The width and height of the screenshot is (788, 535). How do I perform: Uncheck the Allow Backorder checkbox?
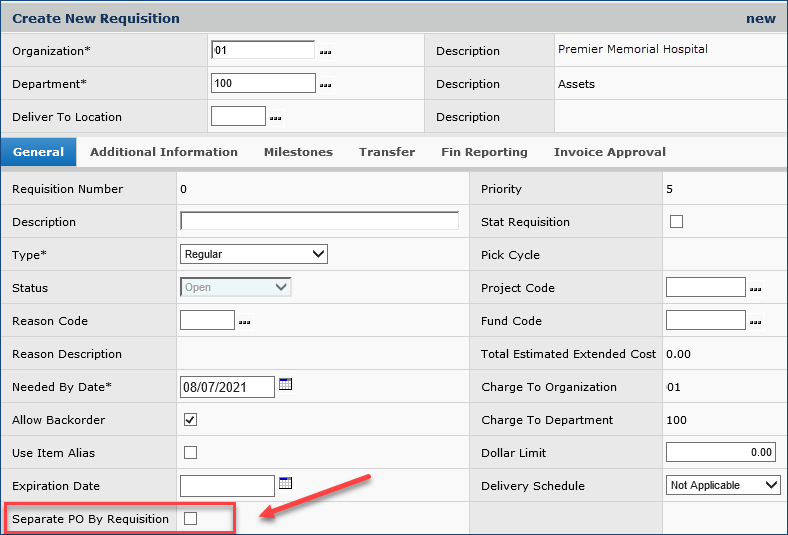coord(190,420)
